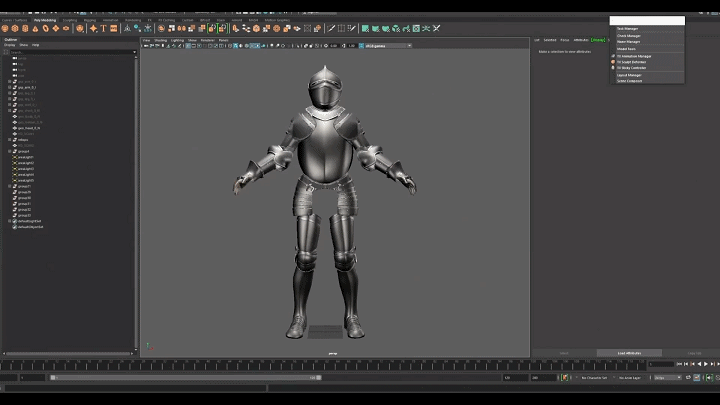The image size is (720, 405).
Task: Click the search field atop the popup menu
Action: (x=647, y=20)
